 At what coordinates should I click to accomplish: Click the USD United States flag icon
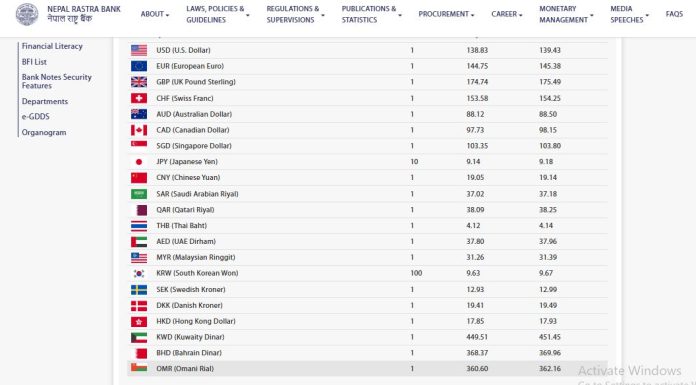[x=139, y=50]
